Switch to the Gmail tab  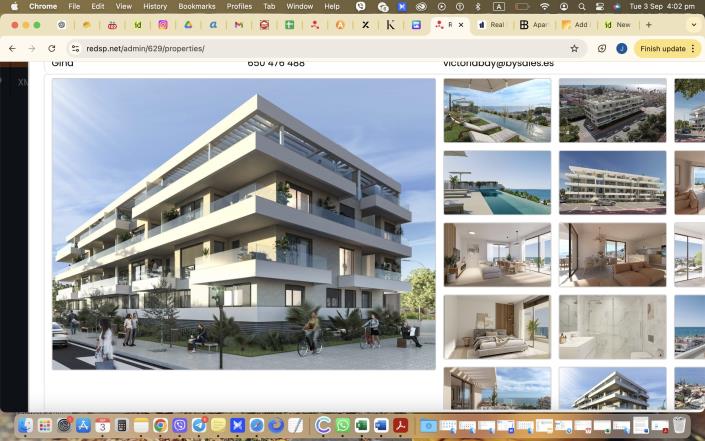(238, 24)
